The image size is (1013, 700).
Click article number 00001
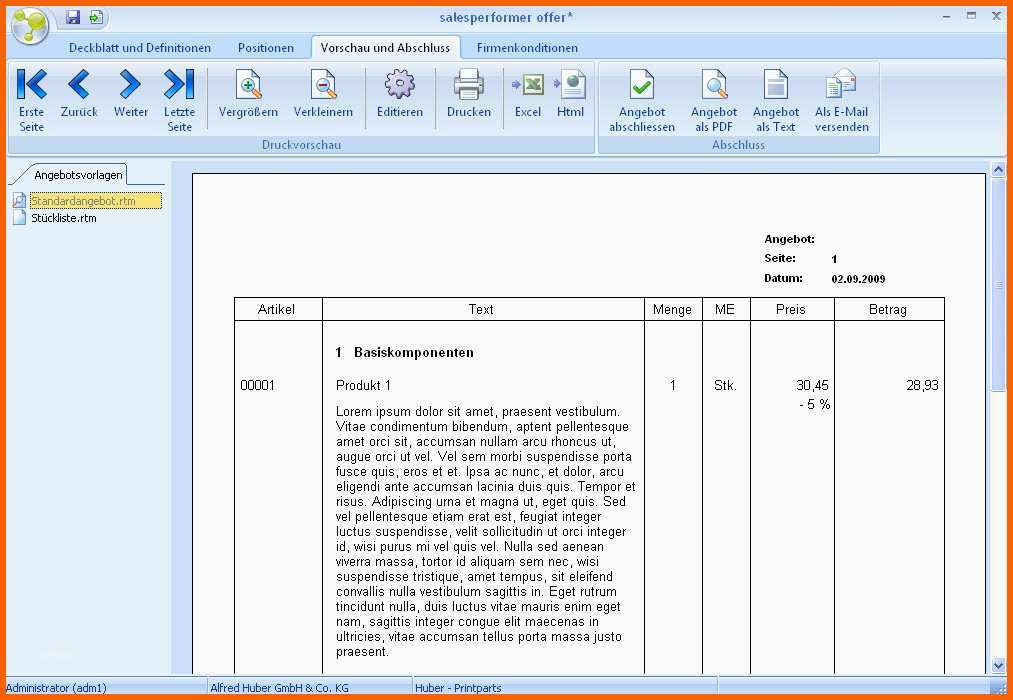[x=258, y=386]
